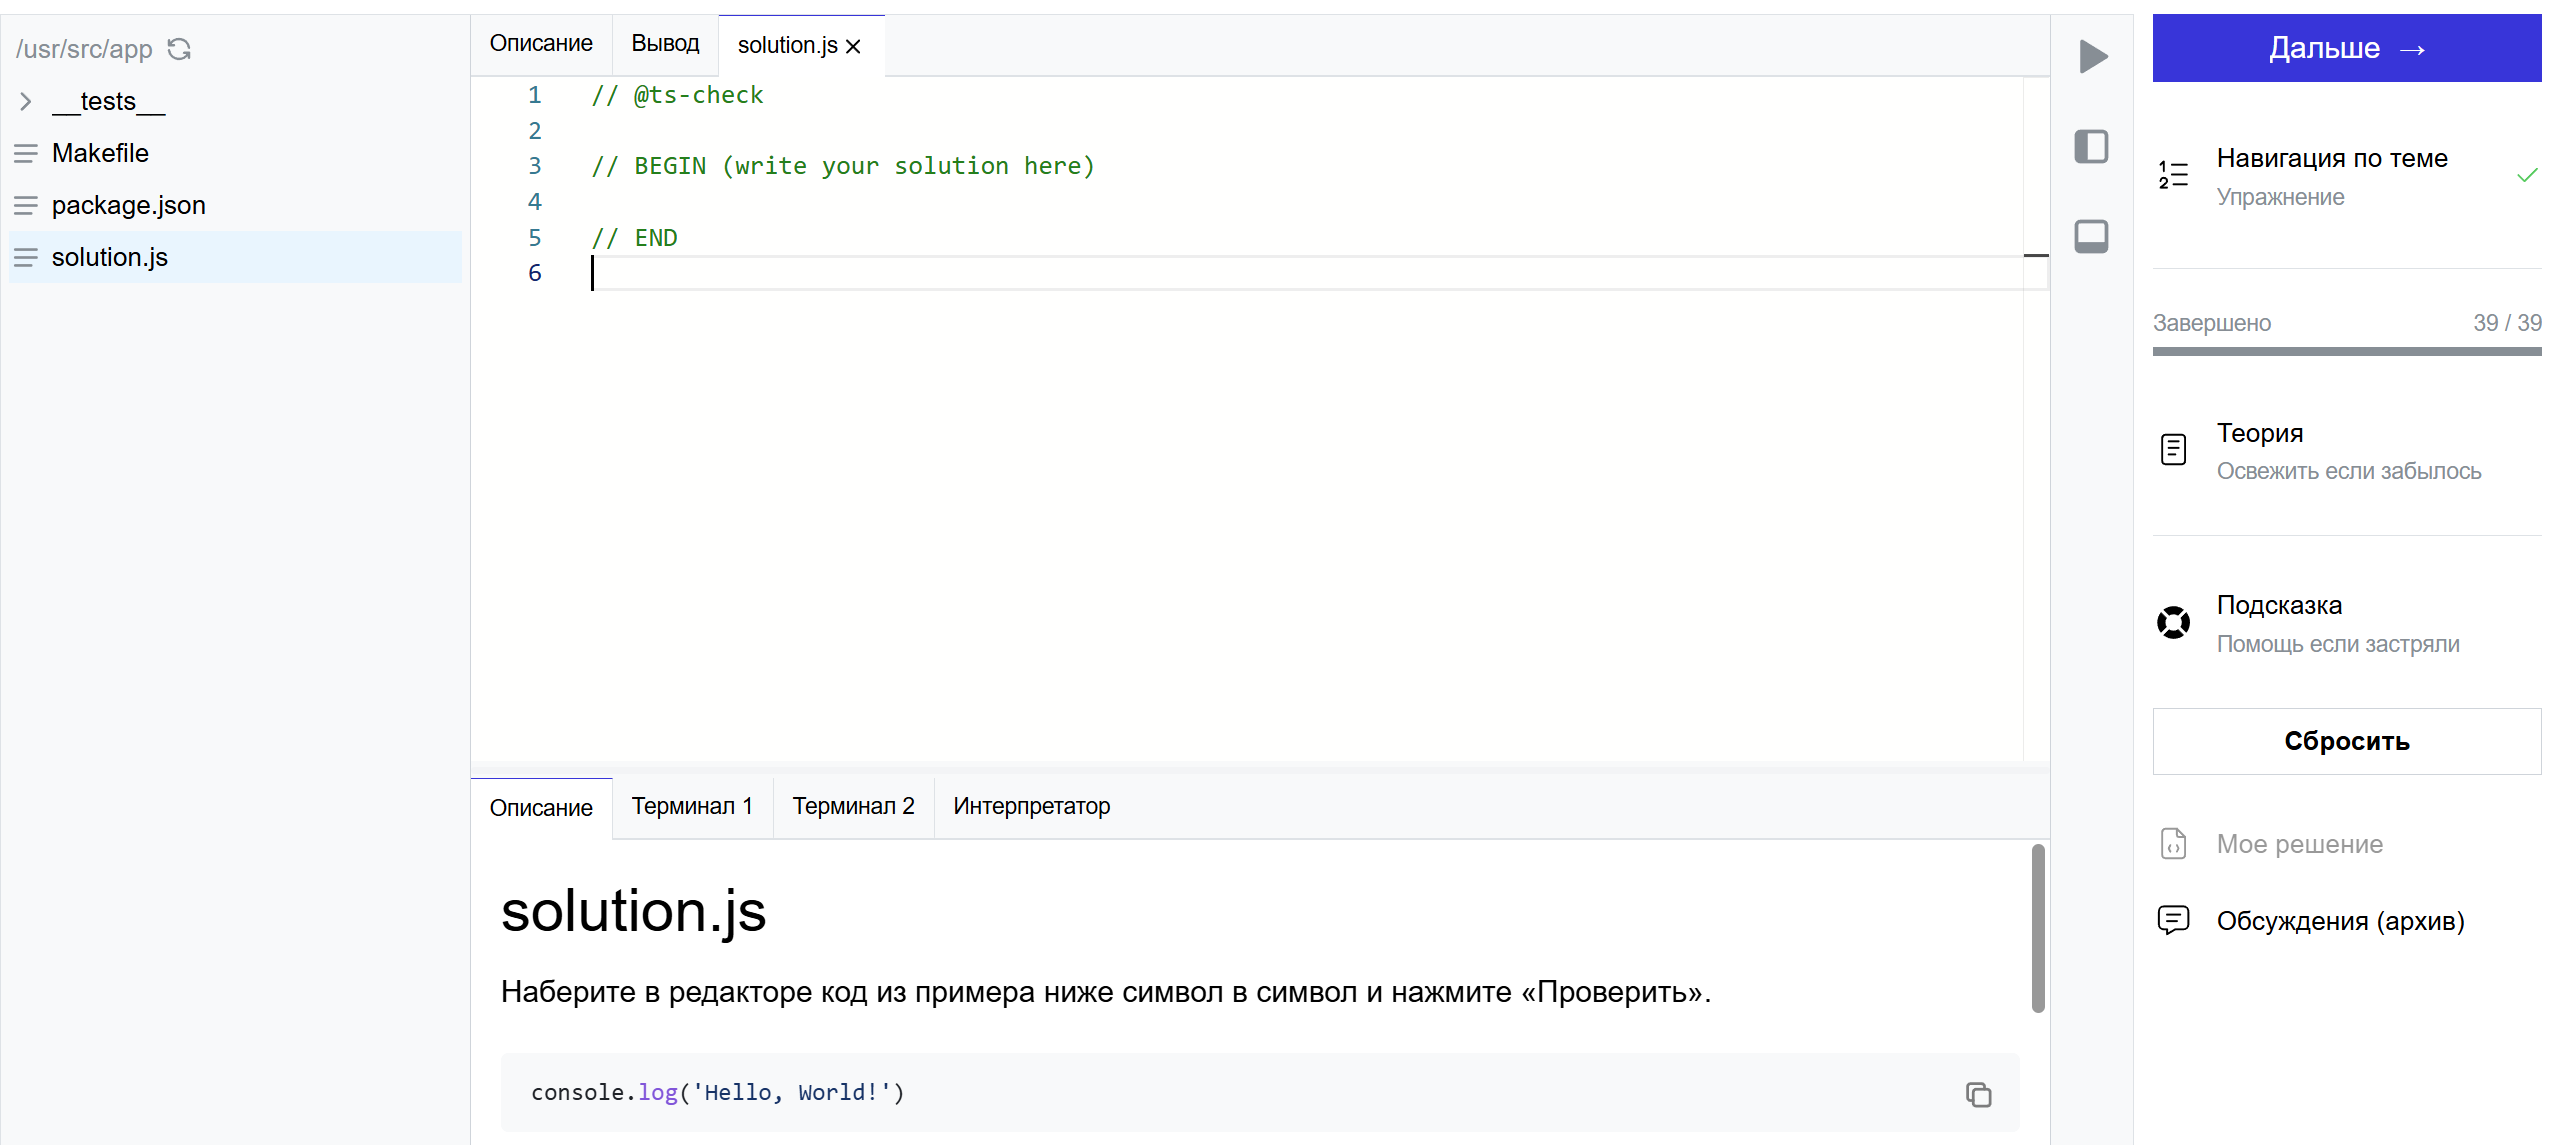Copy the example code snippet
This screenshot has height=1145, width=2560.
tap(1977, 1094)
